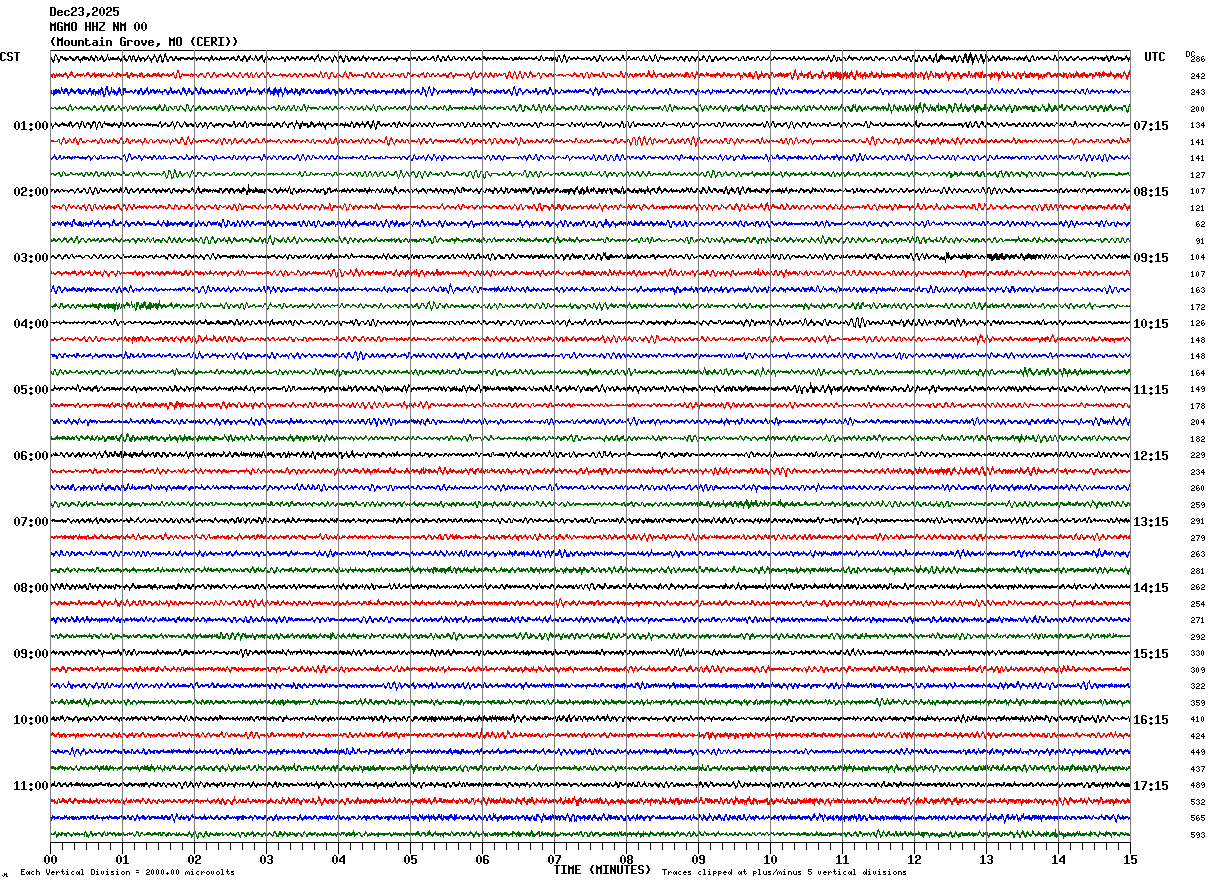Click DC offset value 532

tap(1198, 802)
